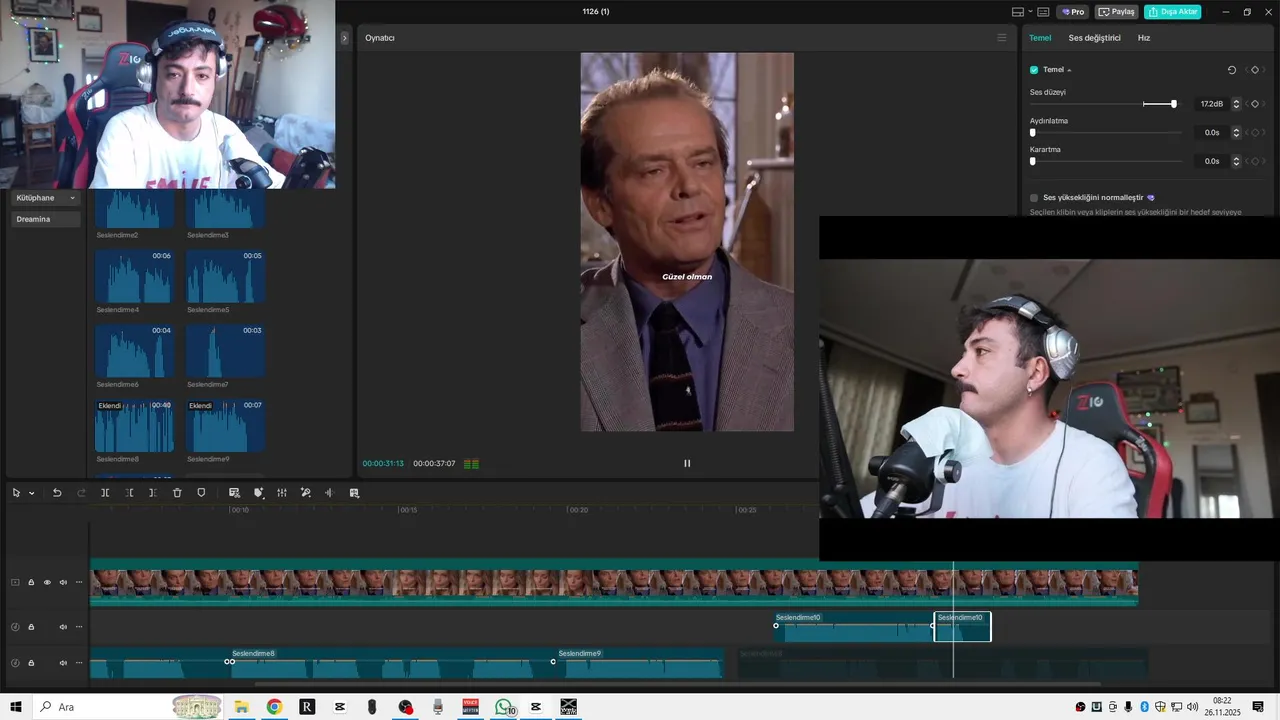Image resolution: width=1280 pixels, height=720 pixels.
Task: Switch to the Temel tab
Action: 1040,38
